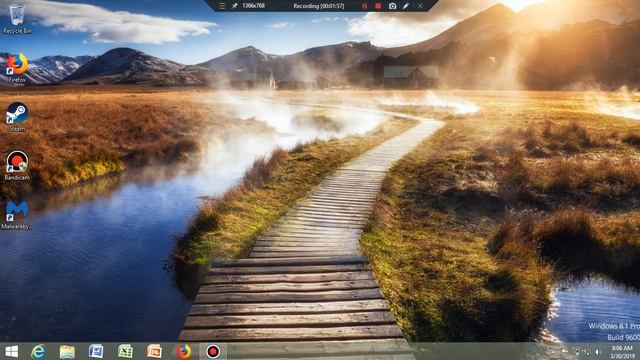Viewport: 640px width, 360px height.
Task: Select the Firefox desktop shortcut
Action: click(17, 68)
